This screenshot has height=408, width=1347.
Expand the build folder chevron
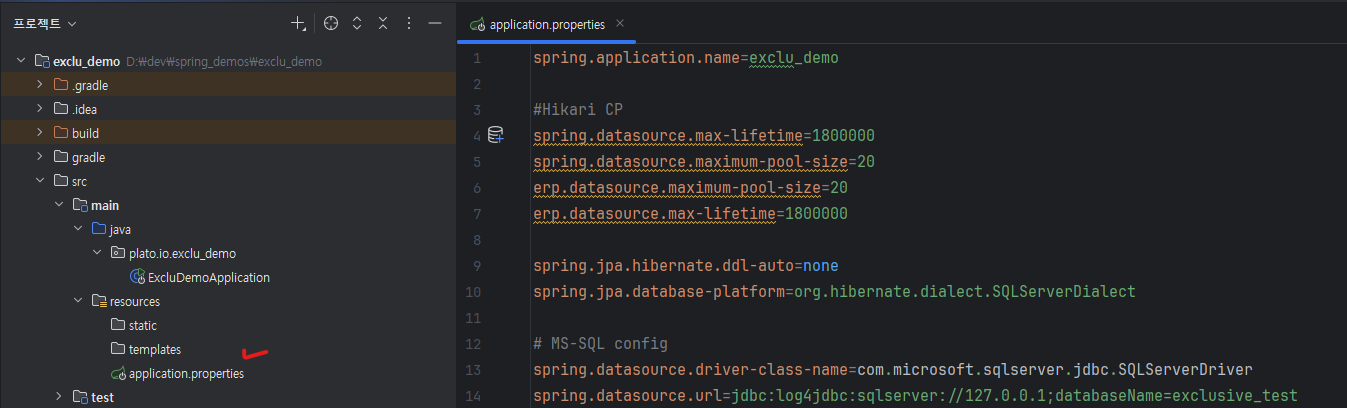[40, 133]
